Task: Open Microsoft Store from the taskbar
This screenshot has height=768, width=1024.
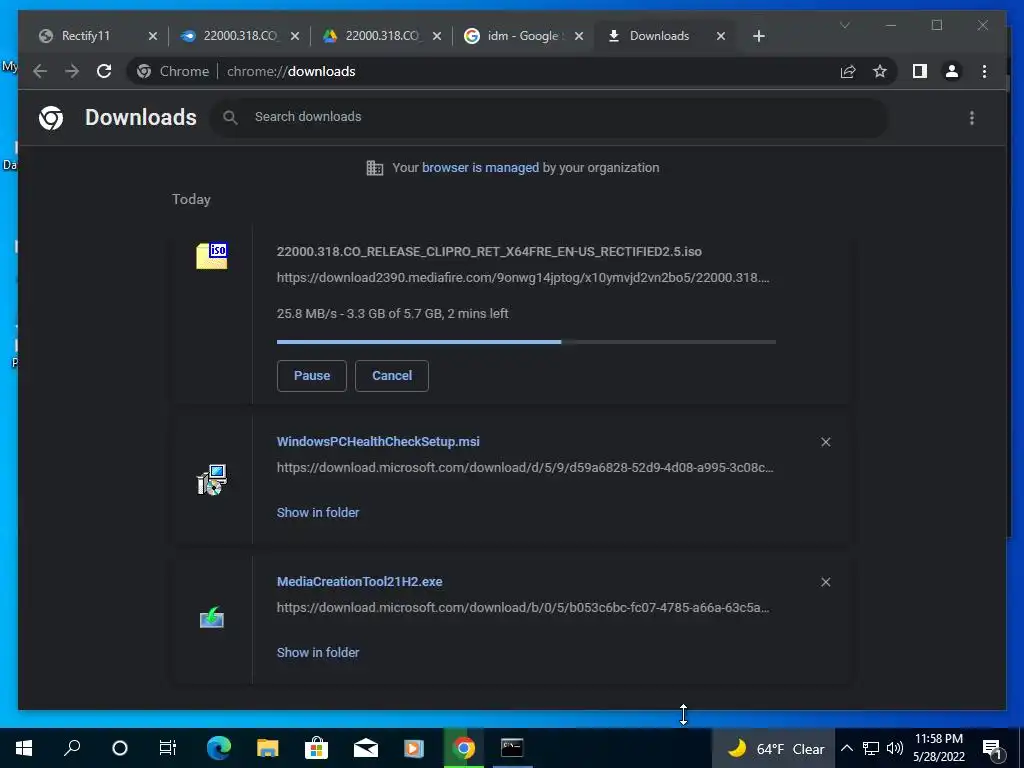Action: [316, 748]
